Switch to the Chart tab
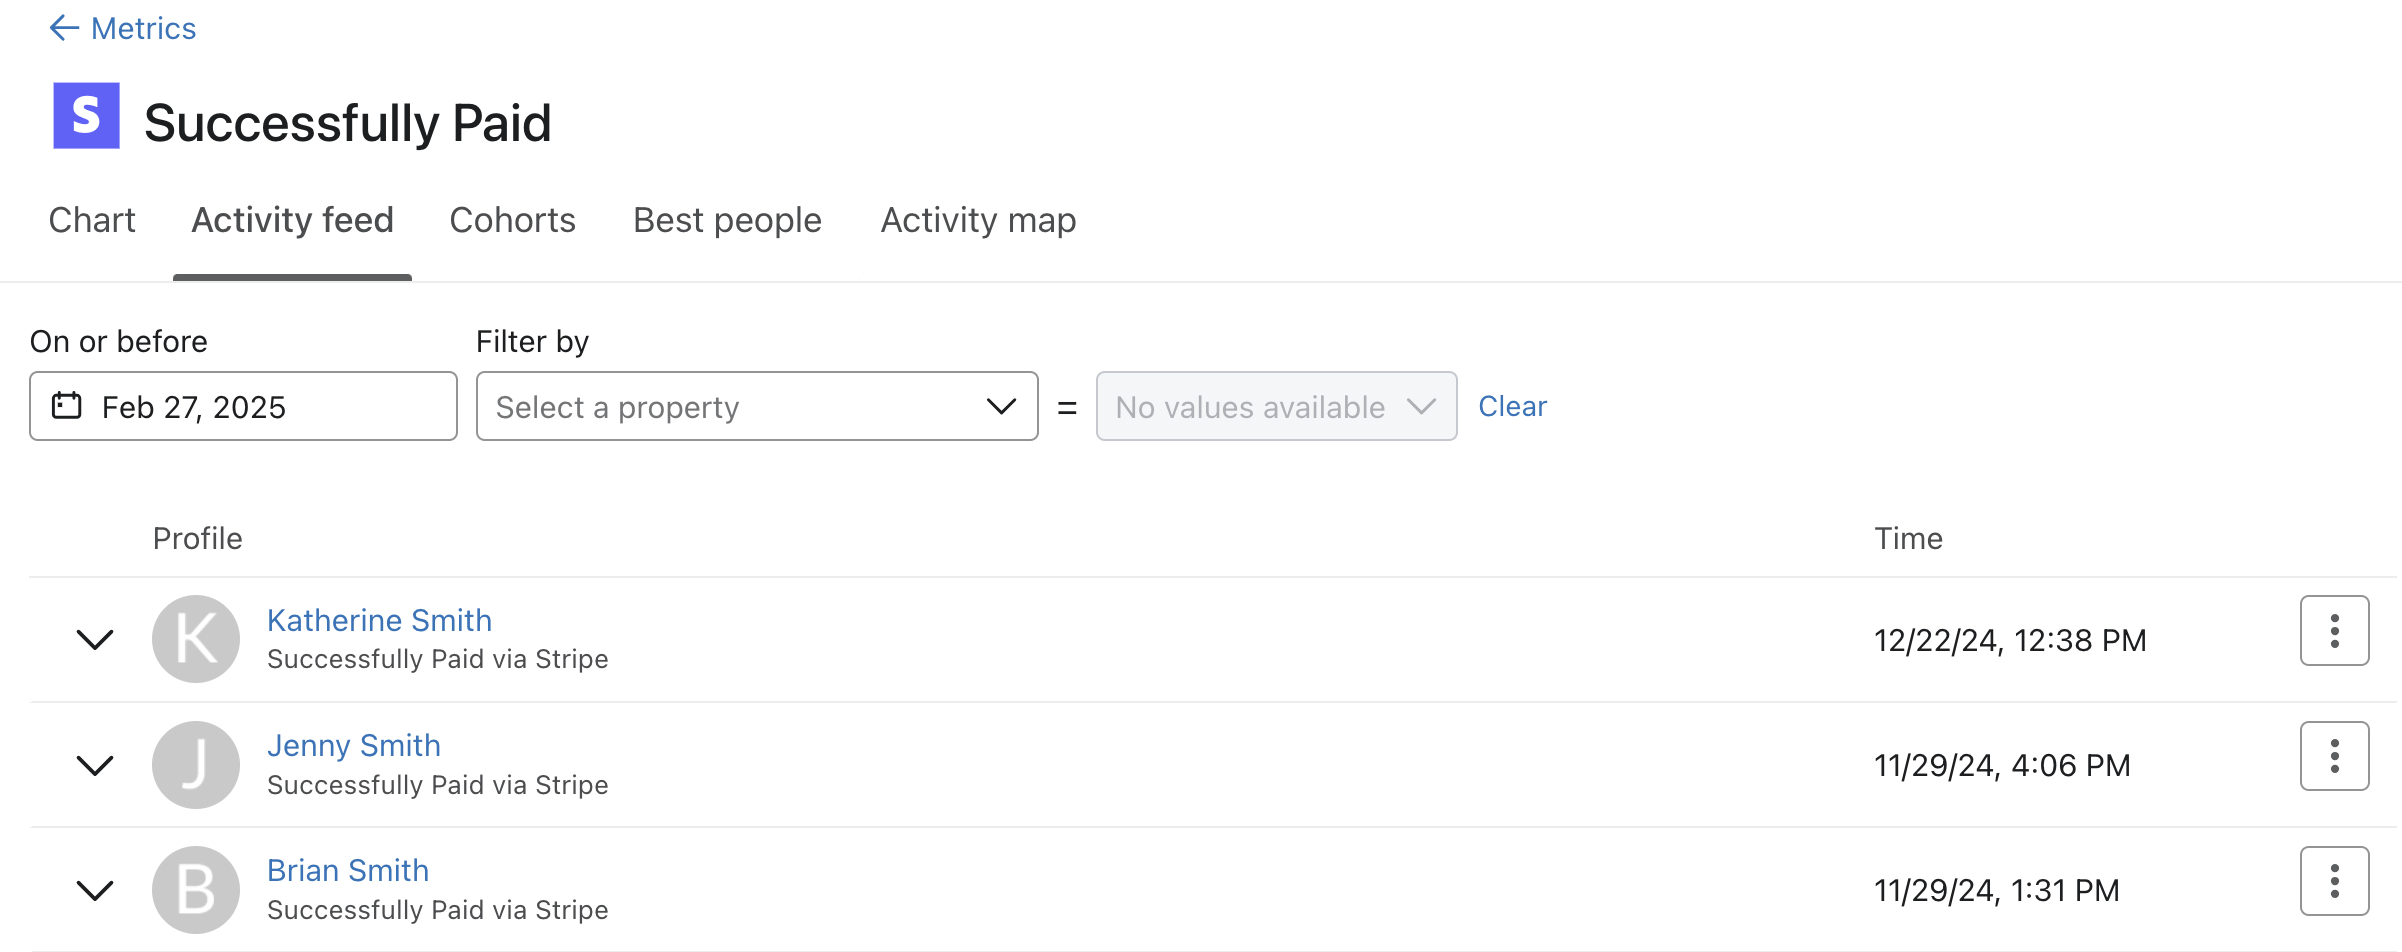Screen dimensions: 2402x952 (x=92, y=220)
